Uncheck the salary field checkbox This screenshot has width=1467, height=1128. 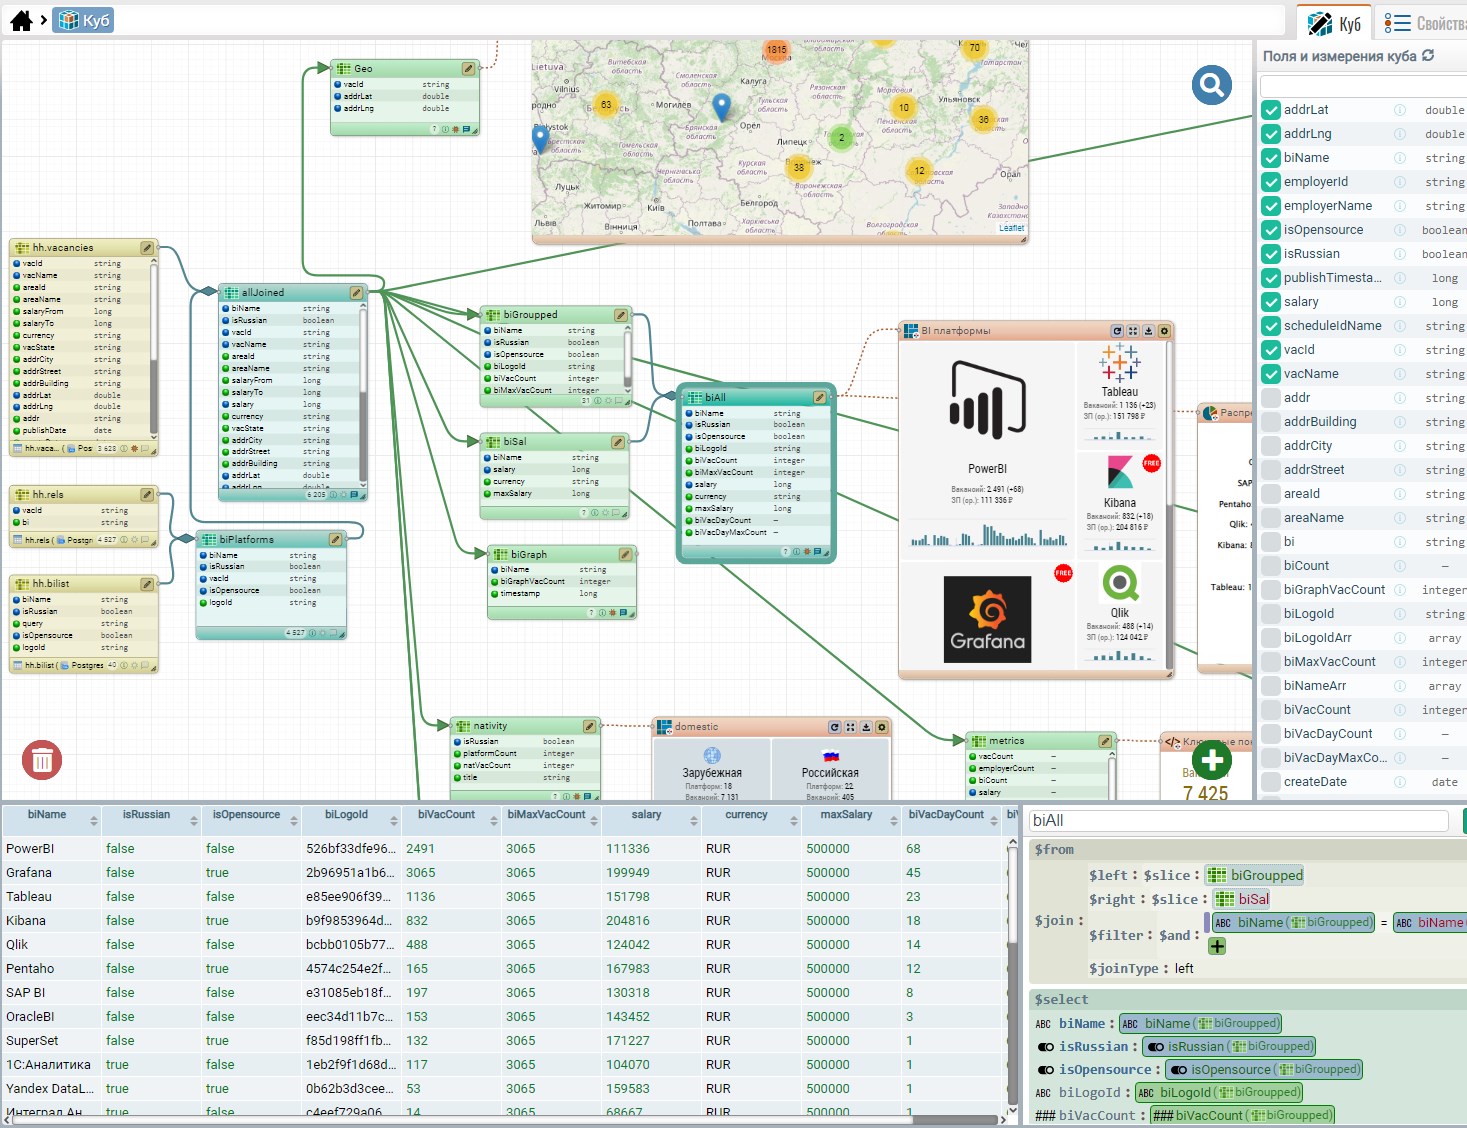click(1271, 302)
